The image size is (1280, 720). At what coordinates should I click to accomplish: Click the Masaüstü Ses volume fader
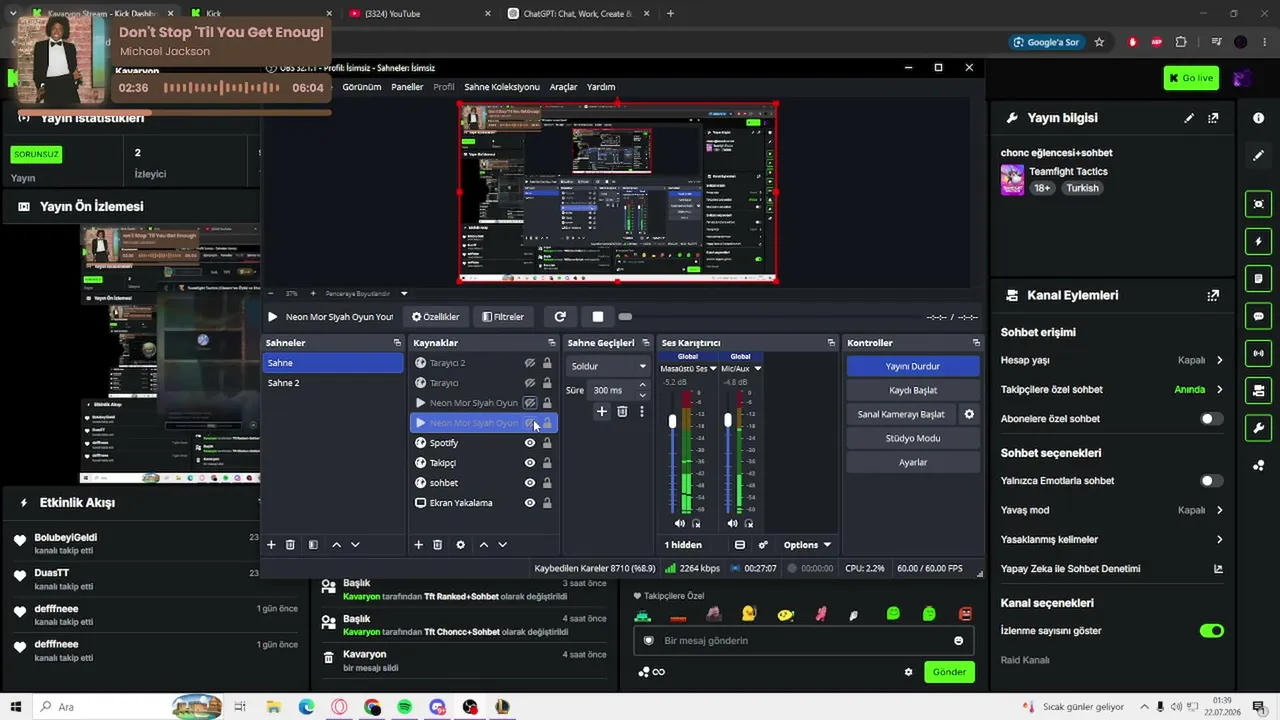pos(672,421)
